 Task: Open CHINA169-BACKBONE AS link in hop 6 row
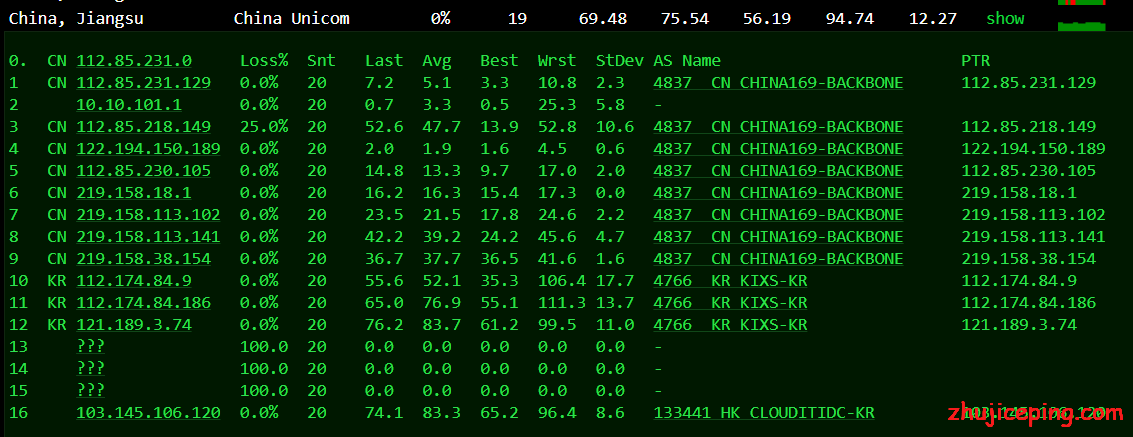778,193
